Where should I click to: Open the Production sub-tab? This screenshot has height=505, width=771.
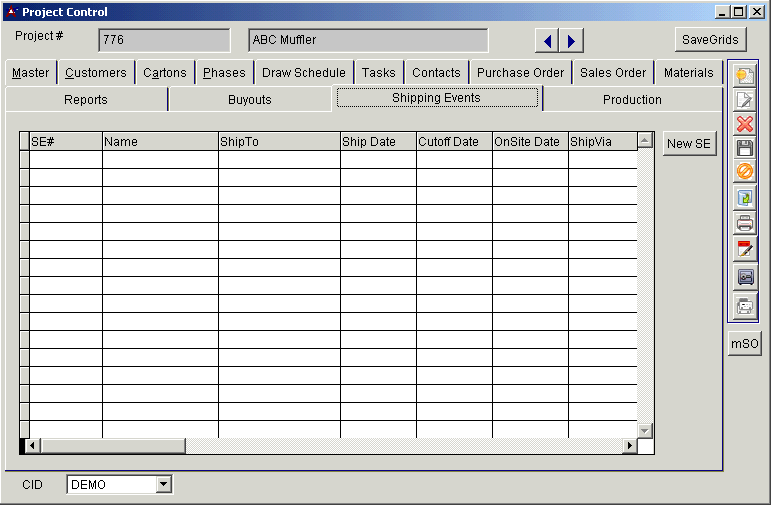[632, 100]
